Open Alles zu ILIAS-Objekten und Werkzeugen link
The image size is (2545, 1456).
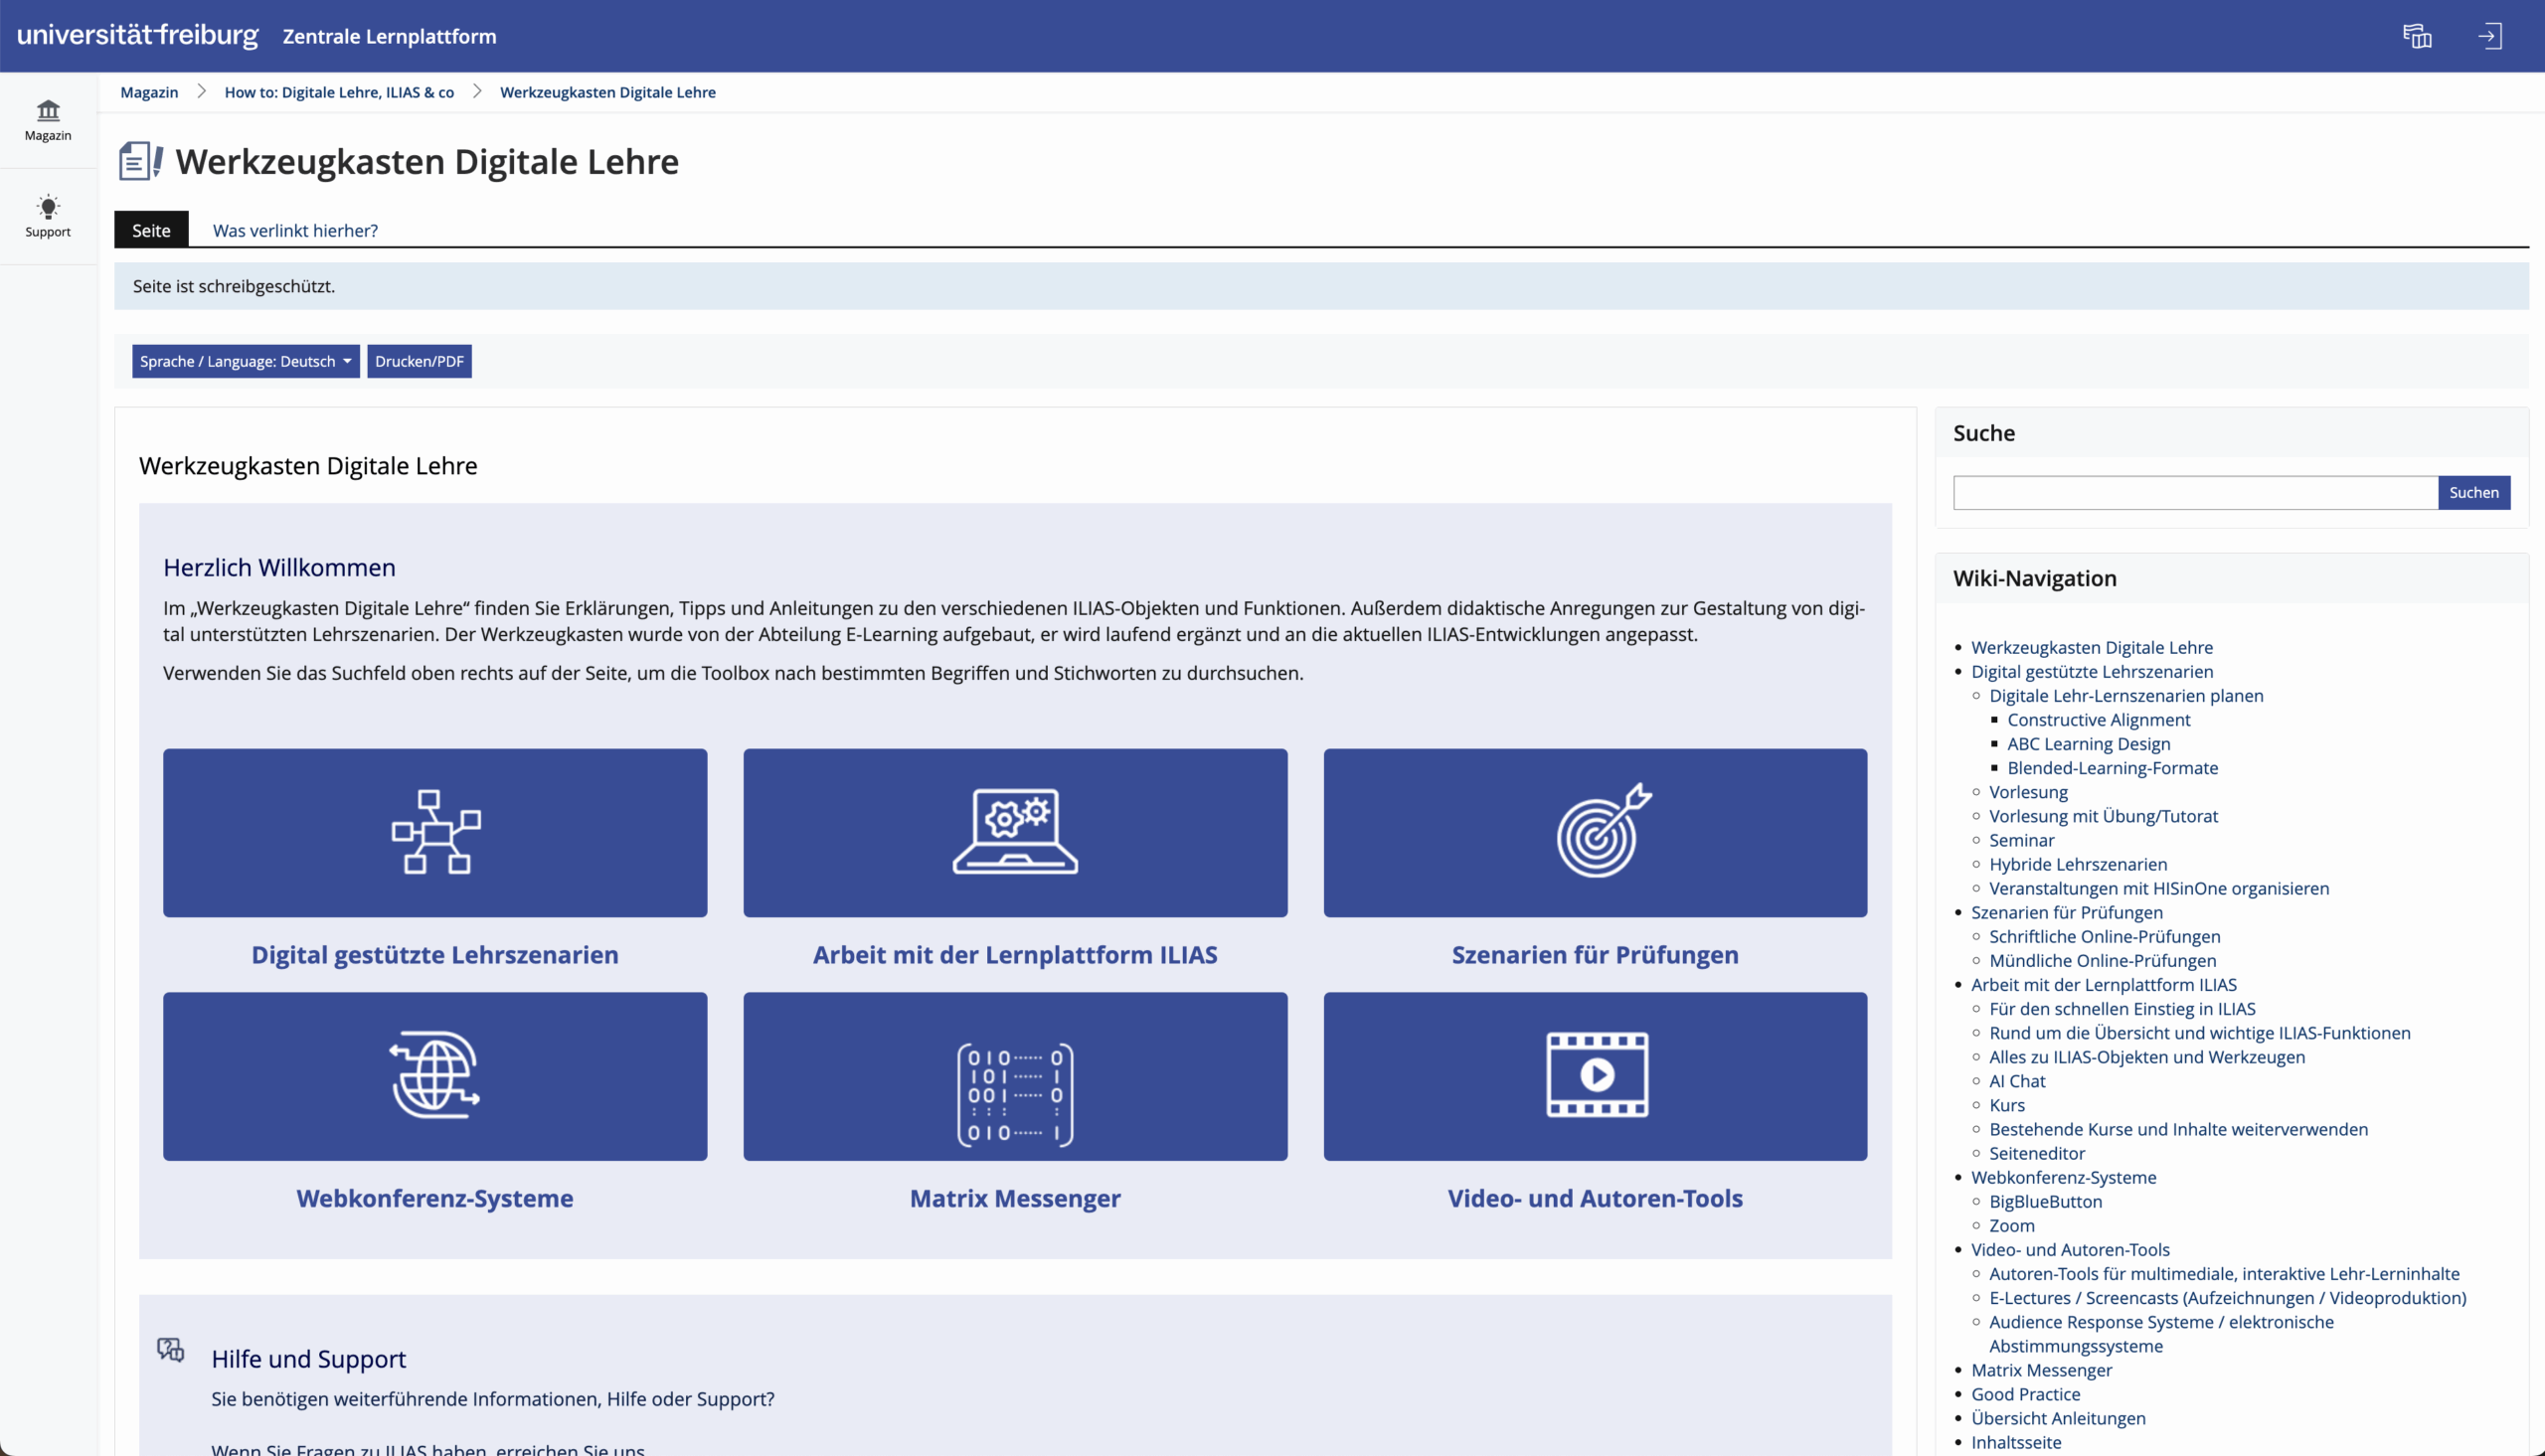pyautogui.click(x=2147, y=1056)
